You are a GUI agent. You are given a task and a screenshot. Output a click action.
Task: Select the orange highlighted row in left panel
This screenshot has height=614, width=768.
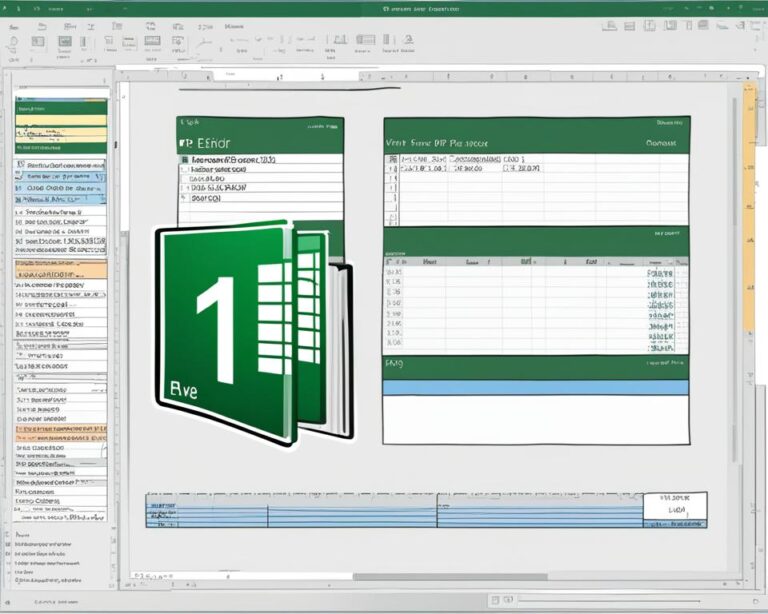click(x=62, y=270)
